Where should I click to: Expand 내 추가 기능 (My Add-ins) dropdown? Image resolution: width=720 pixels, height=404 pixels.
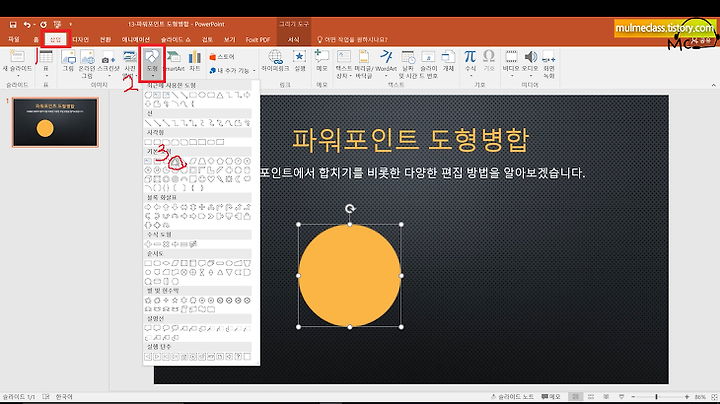tap(232, 71)
